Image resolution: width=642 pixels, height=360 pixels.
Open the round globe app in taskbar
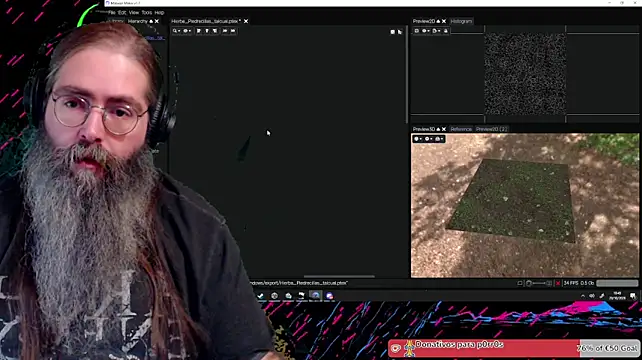(274, 296)
